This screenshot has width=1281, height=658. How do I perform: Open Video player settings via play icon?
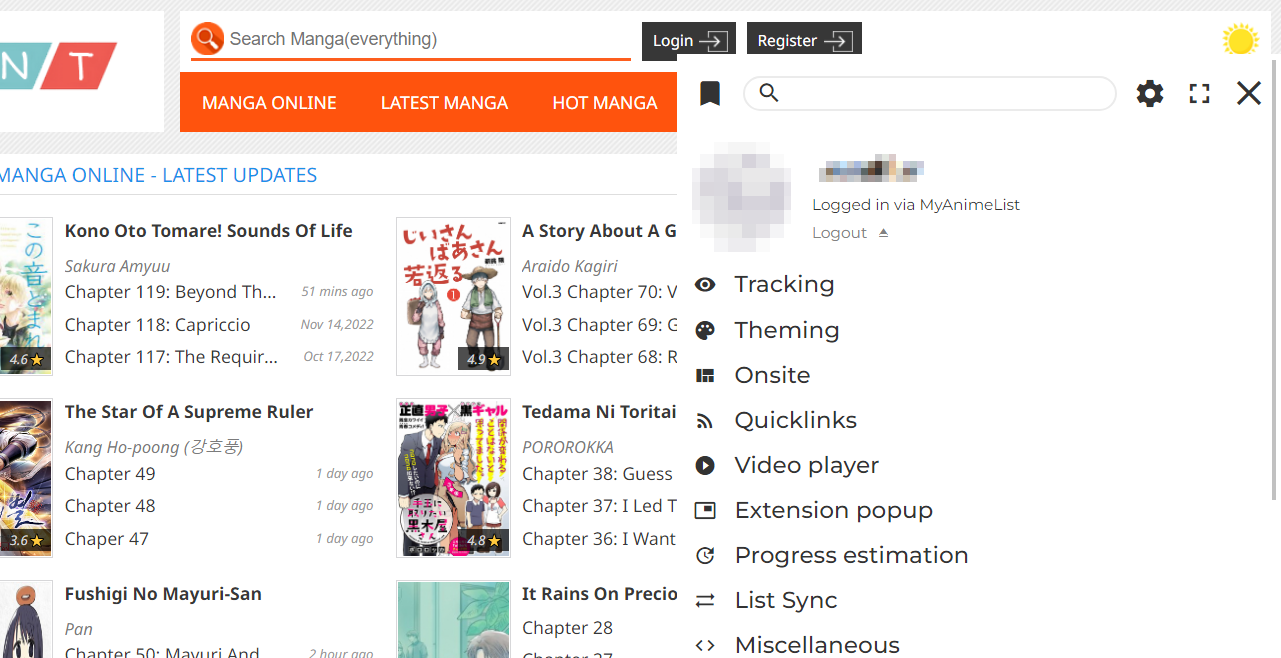tap(706, 465)
